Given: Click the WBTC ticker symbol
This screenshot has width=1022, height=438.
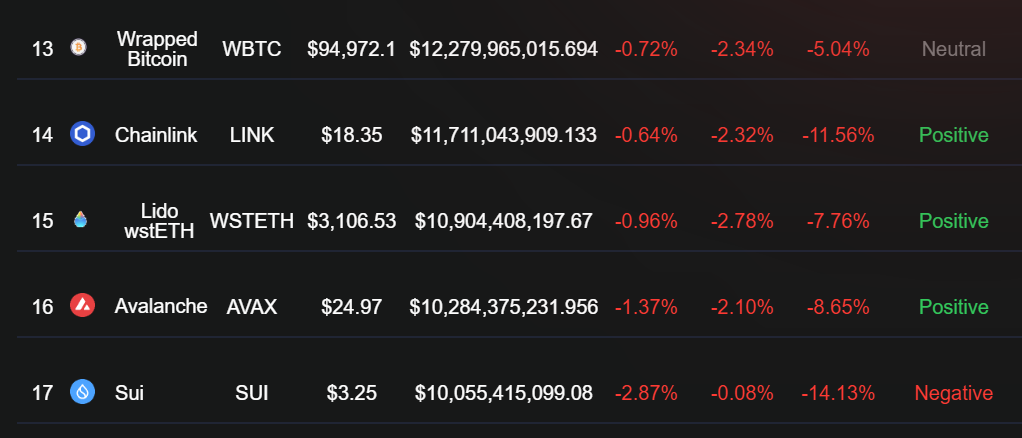Looking at the screenshot, I should tap(251, 48).
